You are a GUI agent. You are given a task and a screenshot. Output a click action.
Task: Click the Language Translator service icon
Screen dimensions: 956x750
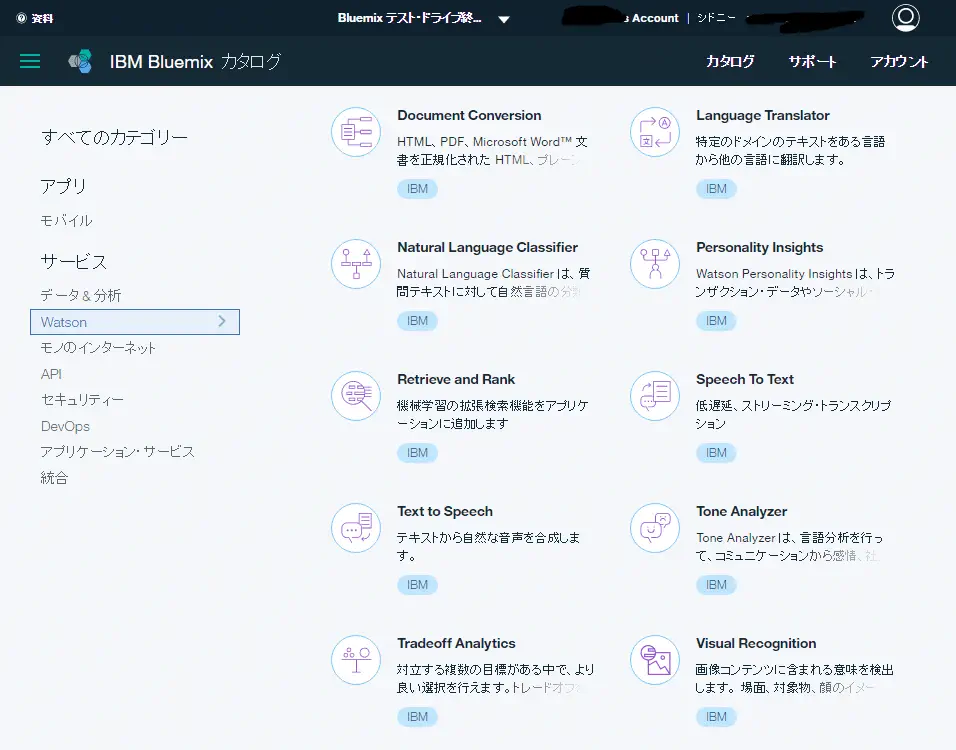point(655,132)
